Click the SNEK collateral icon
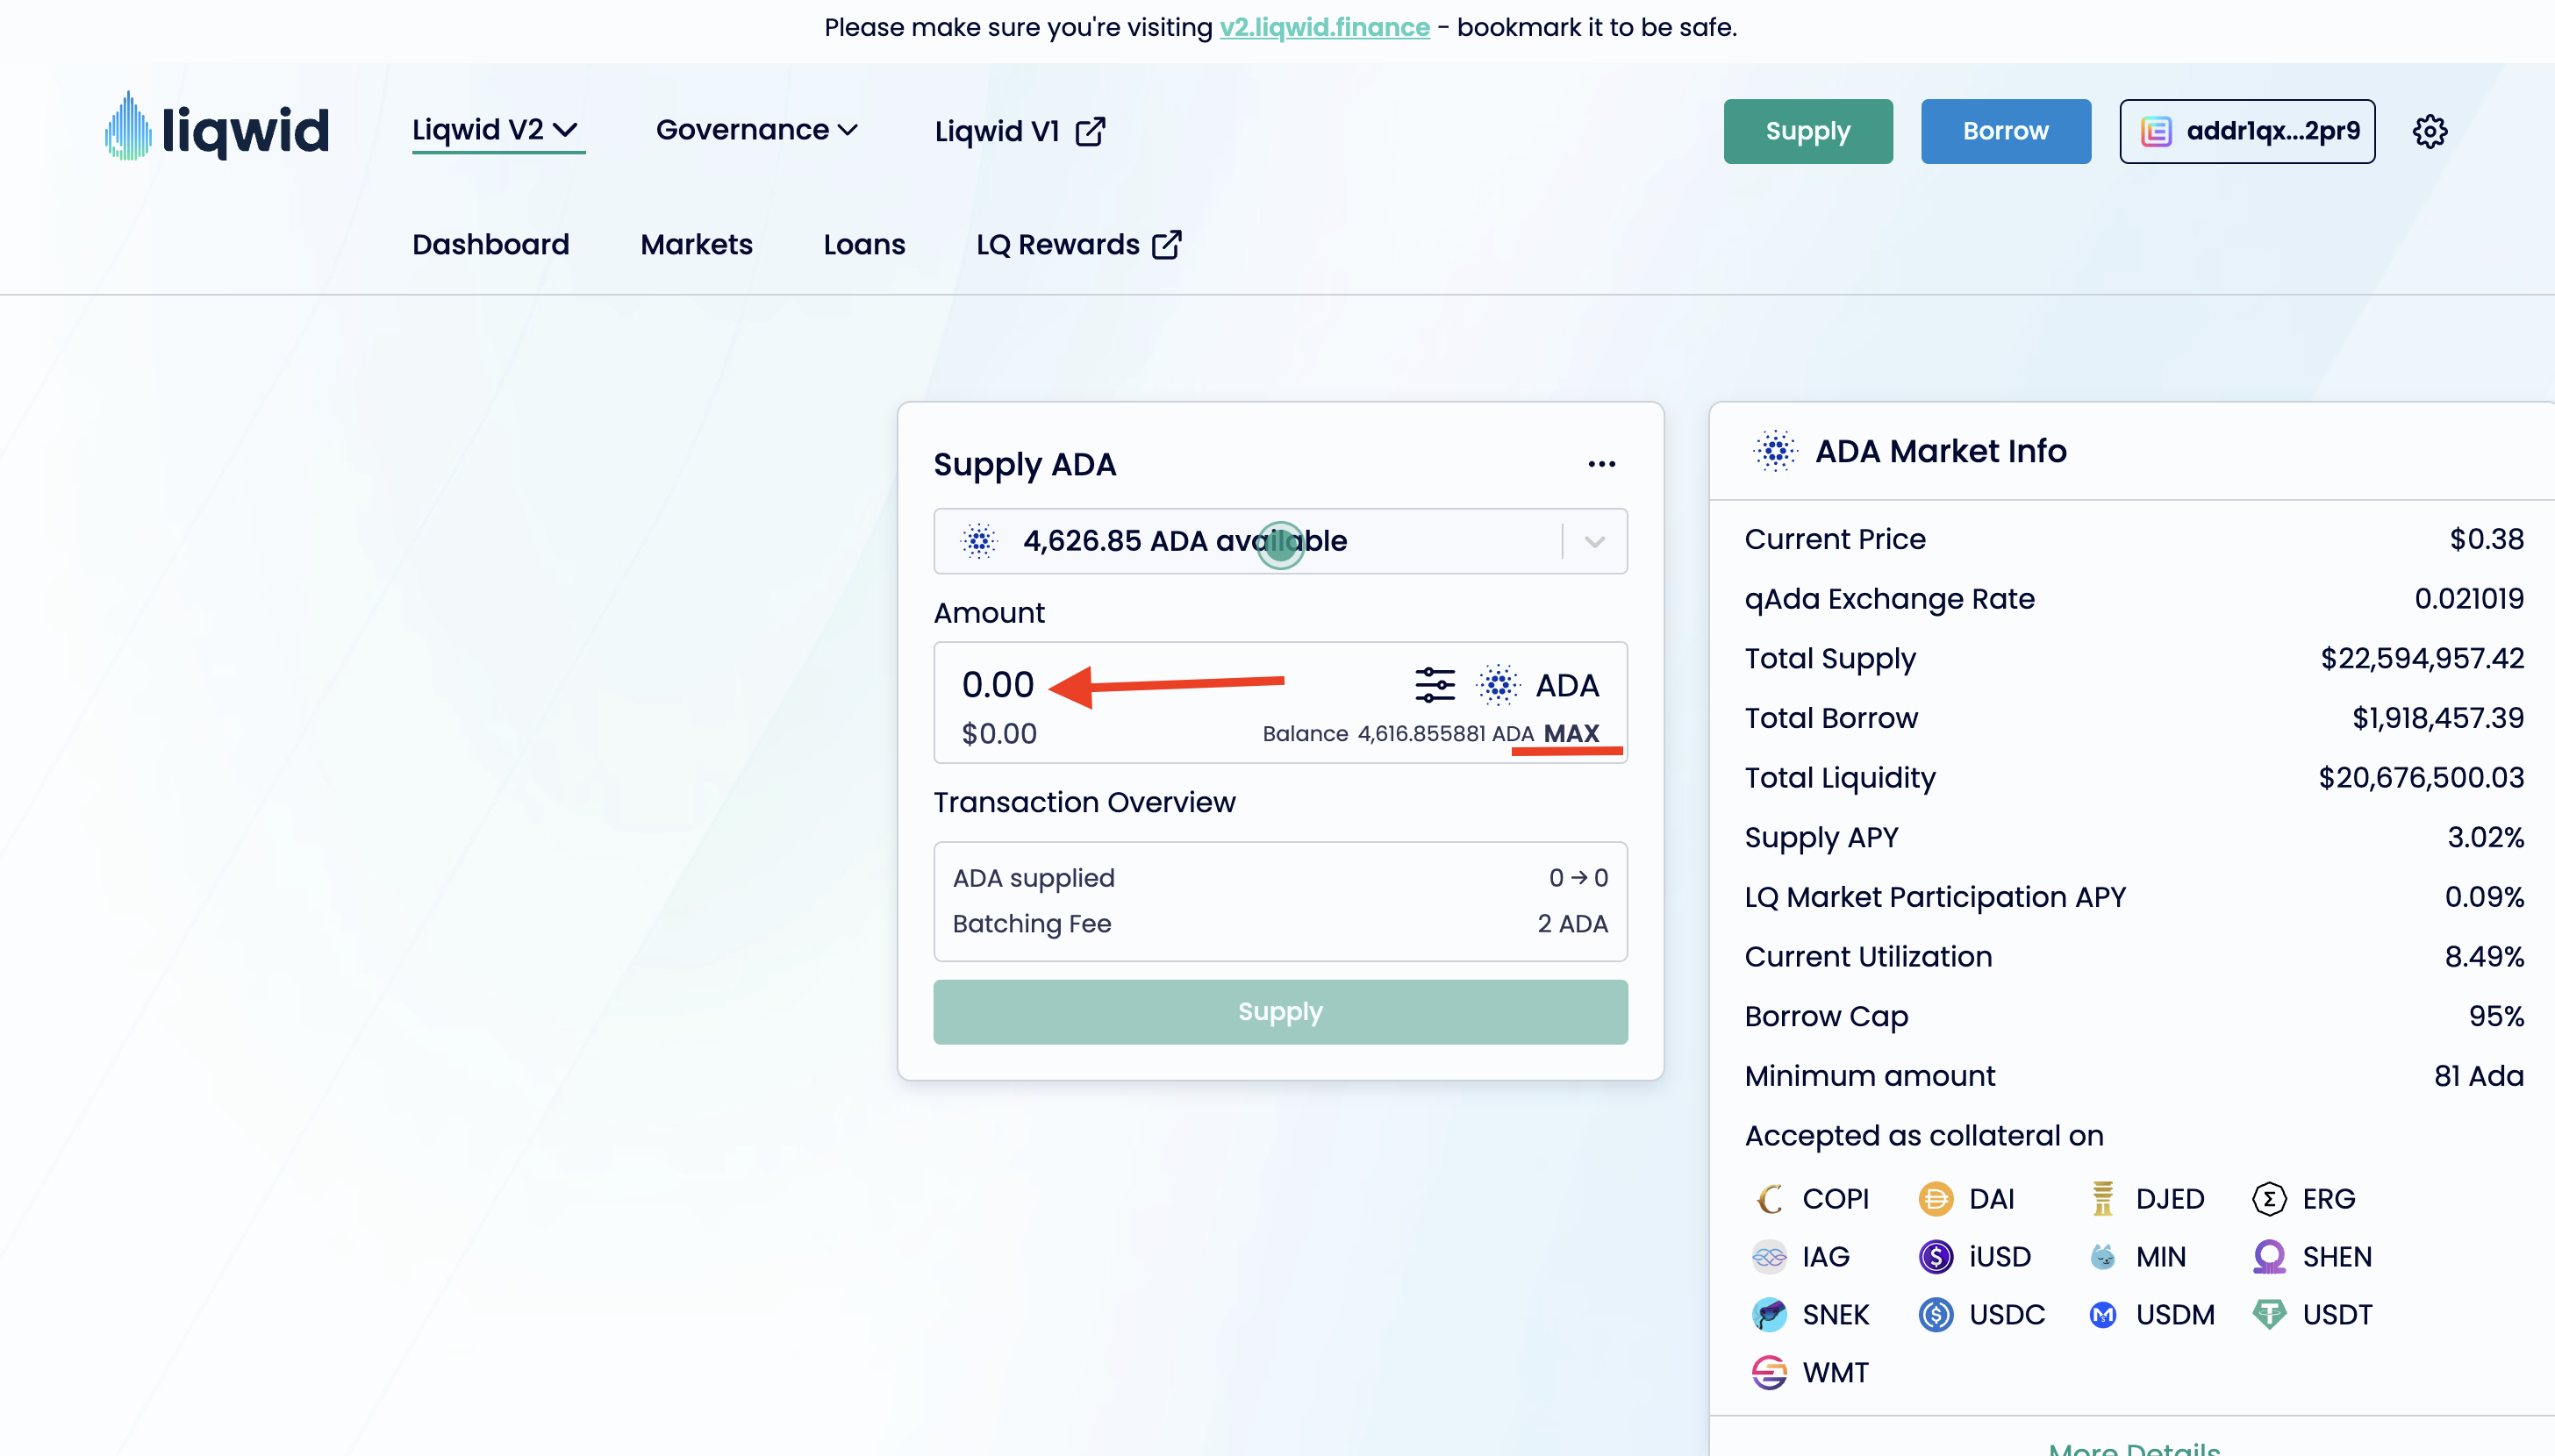This screenshot has width=2555, height=1456. click(1769, 1314)
